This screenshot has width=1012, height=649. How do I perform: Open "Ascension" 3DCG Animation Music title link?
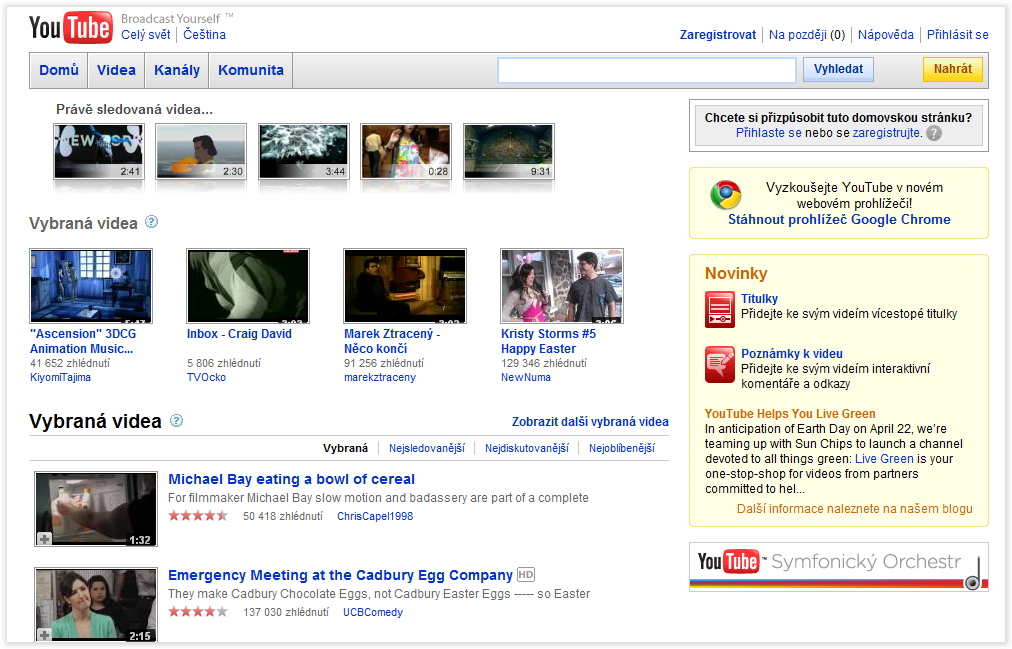pos(83,341)
